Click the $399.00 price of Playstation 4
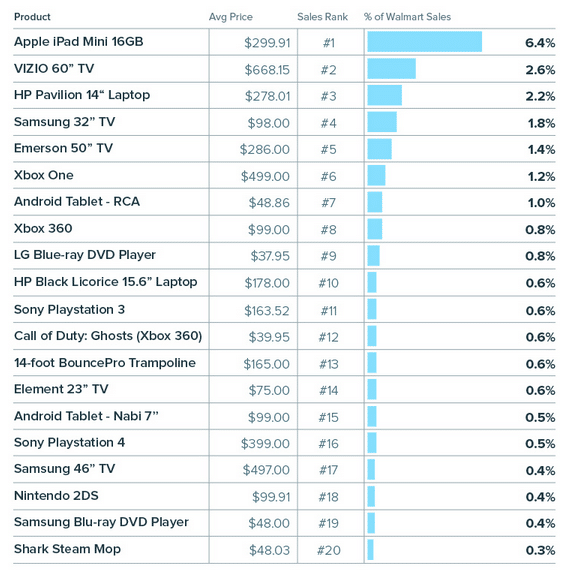This screenshot has height=579, width=570. tap(265, 443)
